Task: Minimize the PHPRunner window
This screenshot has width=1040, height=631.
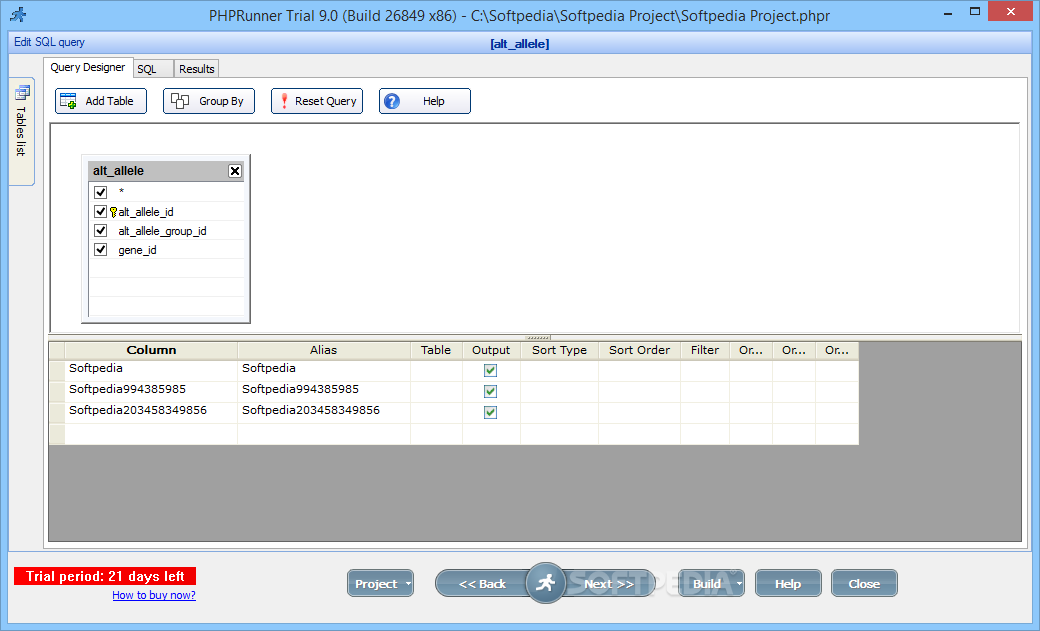Action: coord(948,13)
